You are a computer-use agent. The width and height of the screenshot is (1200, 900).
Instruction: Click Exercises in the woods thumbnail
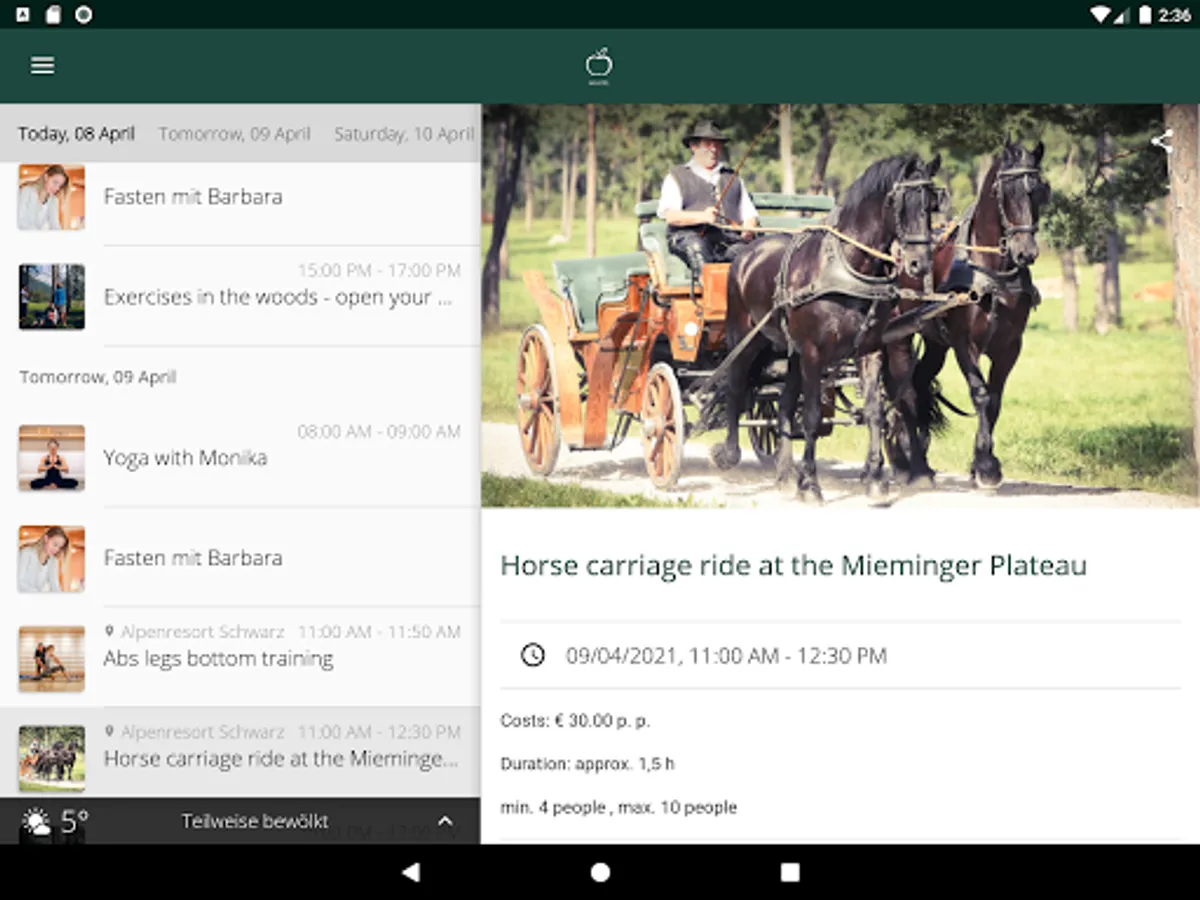[x=52, y=297]
